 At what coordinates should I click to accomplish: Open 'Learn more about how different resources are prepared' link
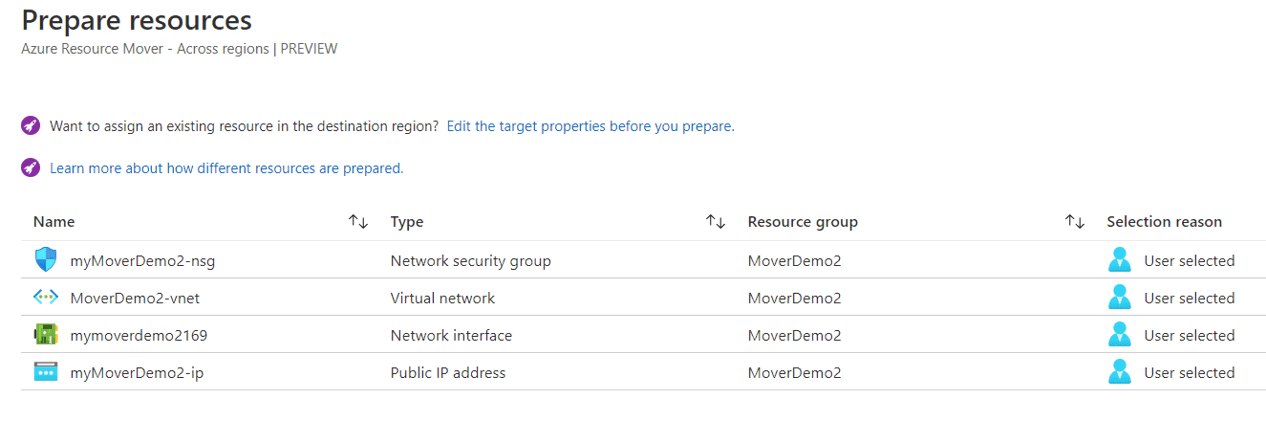(227, 168)
